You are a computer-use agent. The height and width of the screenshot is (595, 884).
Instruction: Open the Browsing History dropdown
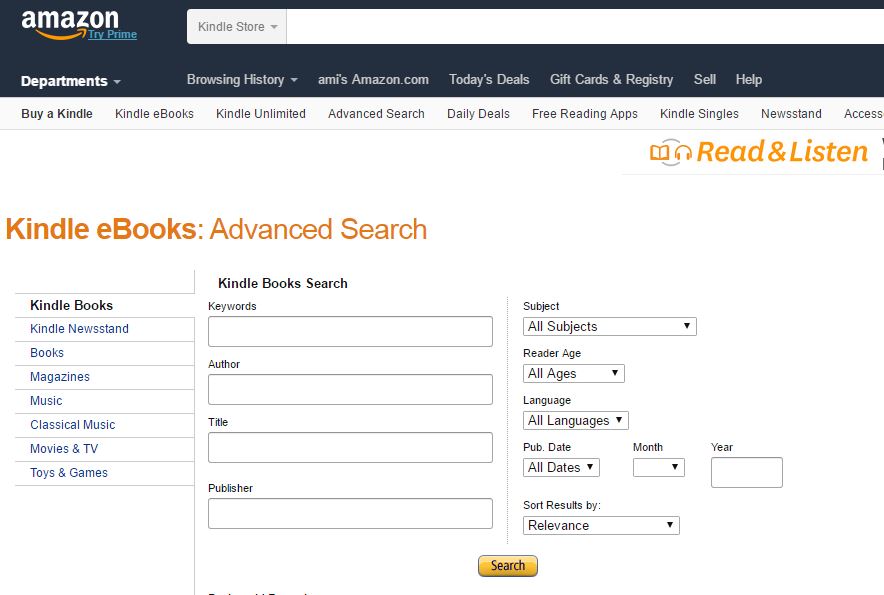click(242, 80)
